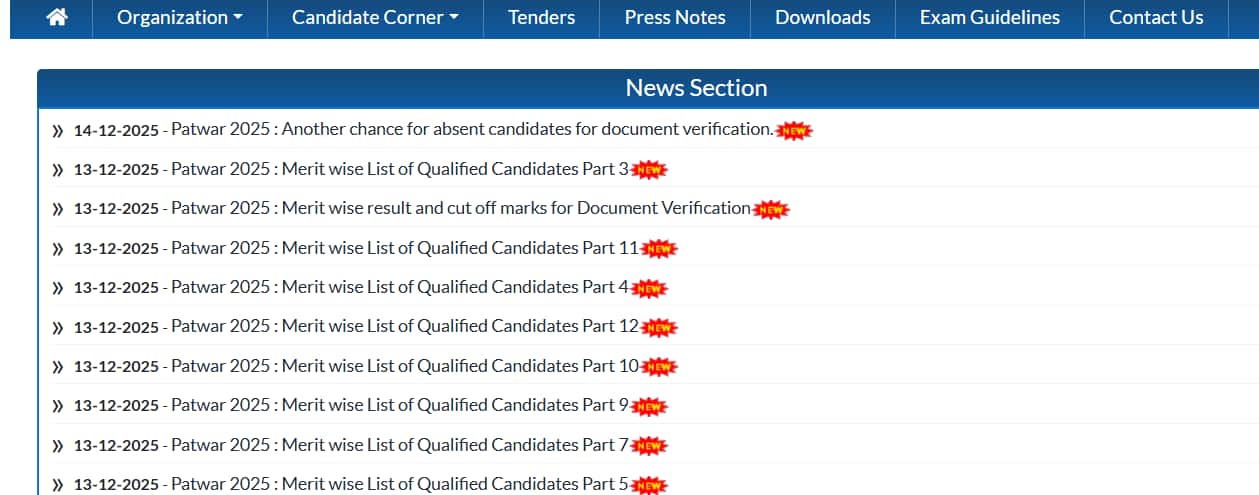Viewport: 1259px width, 495px height.
Task: Click the NEW badge after Part 12
Action: pos(658,327)
